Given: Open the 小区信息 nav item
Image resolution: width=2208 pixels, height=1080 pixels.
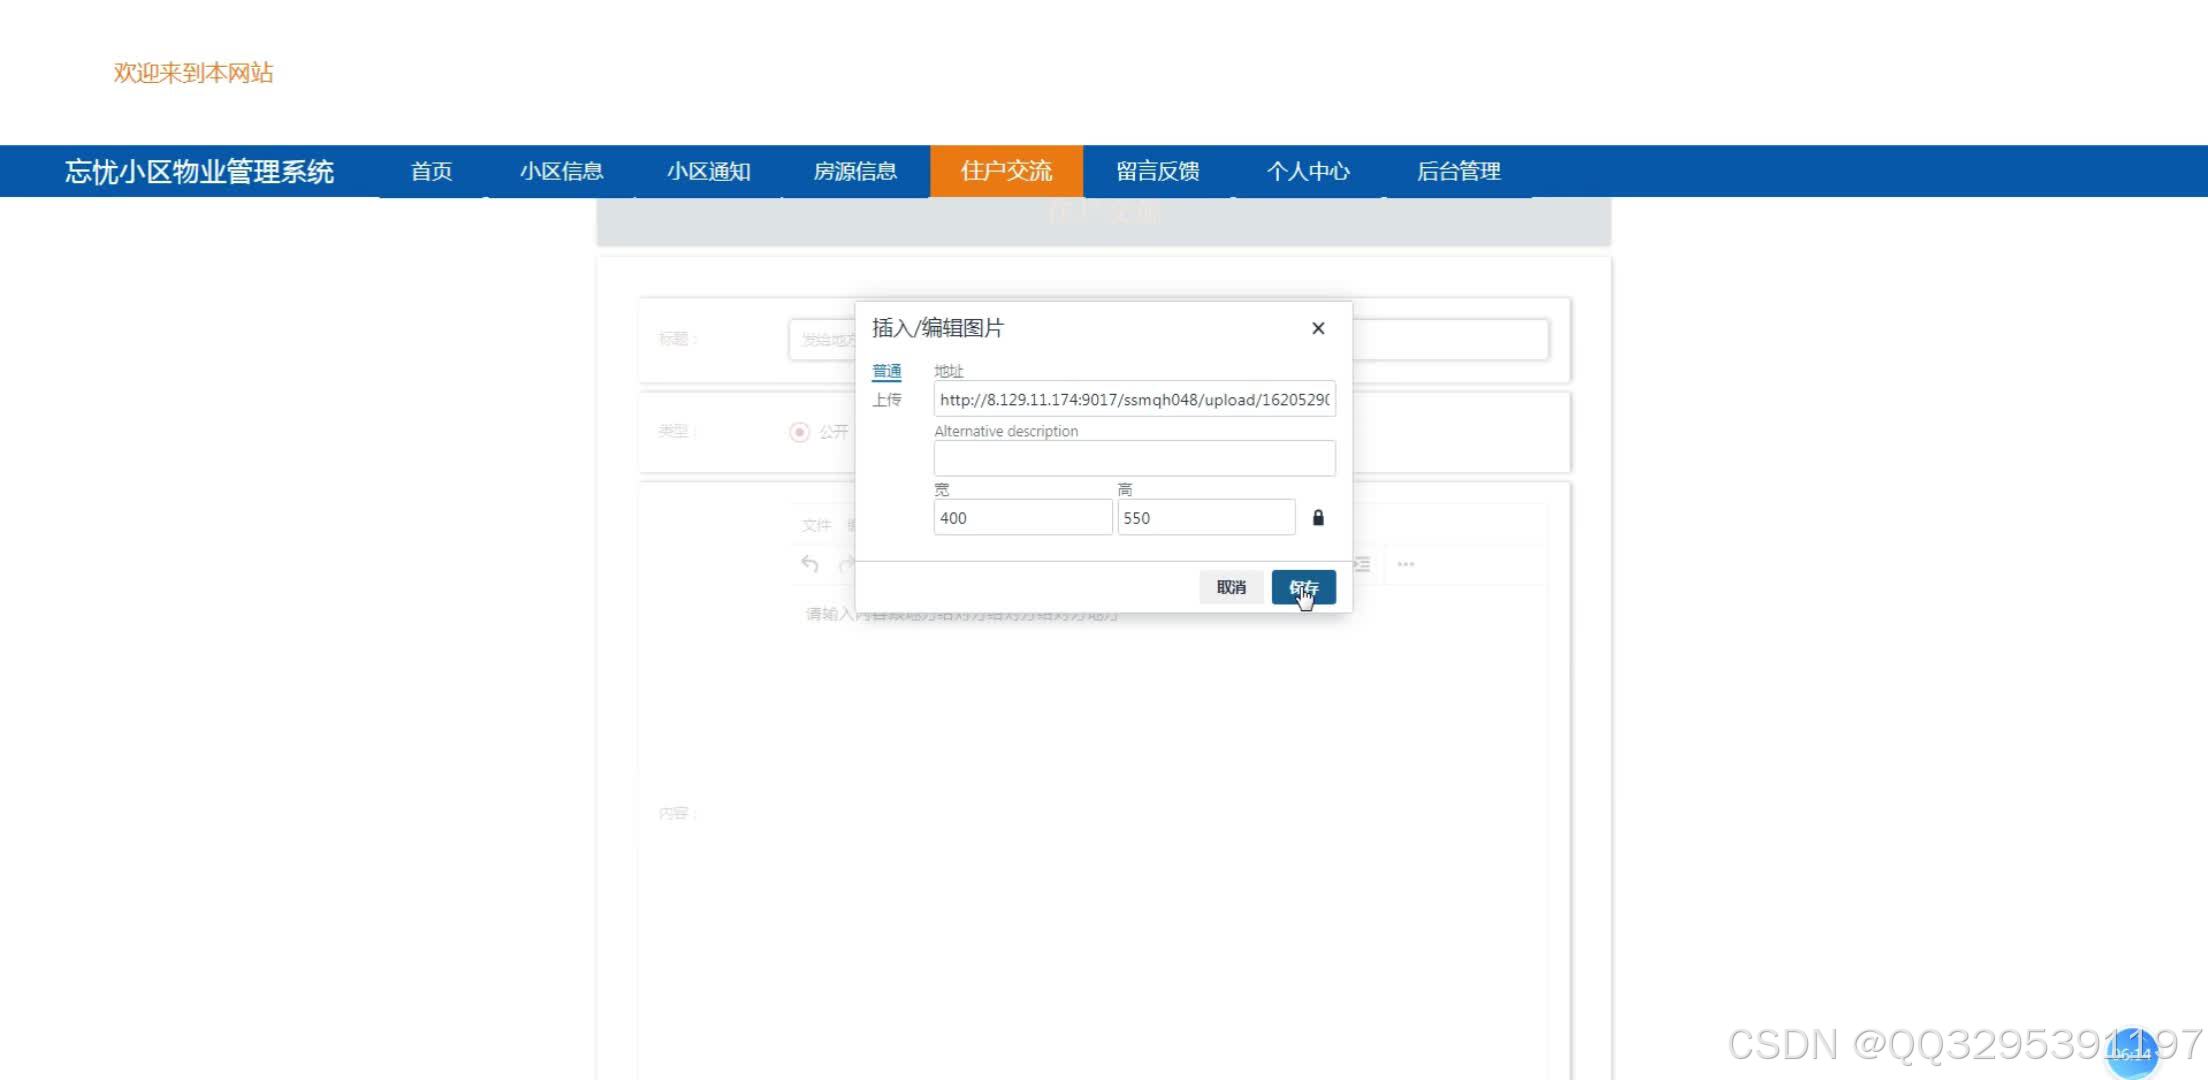Looking at the screenshot, I should coord(561,171).
